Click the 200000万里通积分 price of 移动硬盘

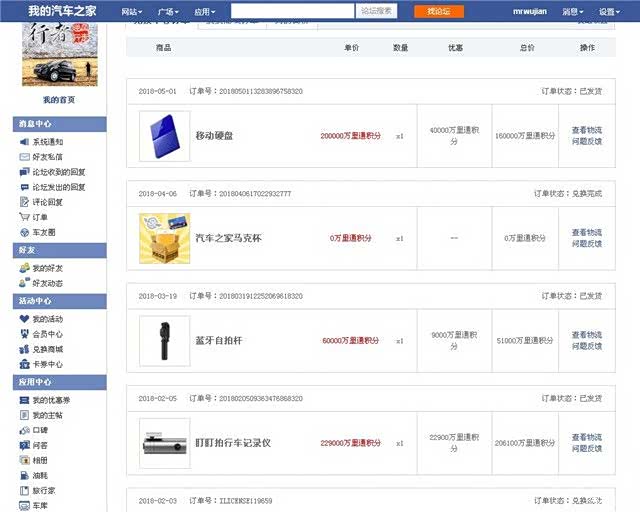(x=351, y=136)
